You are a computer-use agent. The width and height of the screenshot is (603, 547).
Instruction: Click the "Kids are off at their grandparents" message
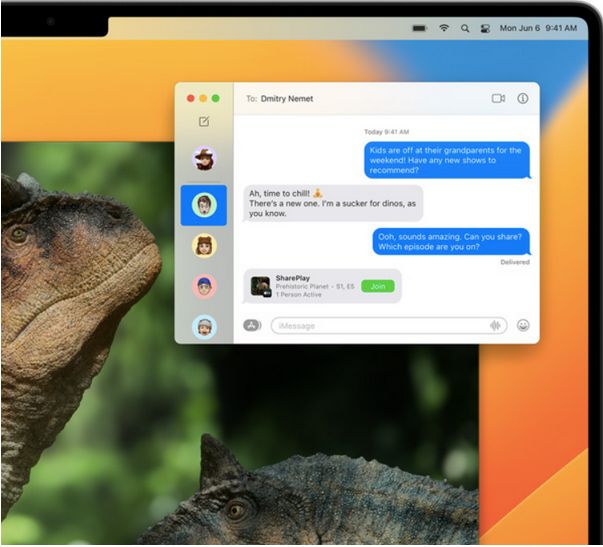tap(446, 160)
